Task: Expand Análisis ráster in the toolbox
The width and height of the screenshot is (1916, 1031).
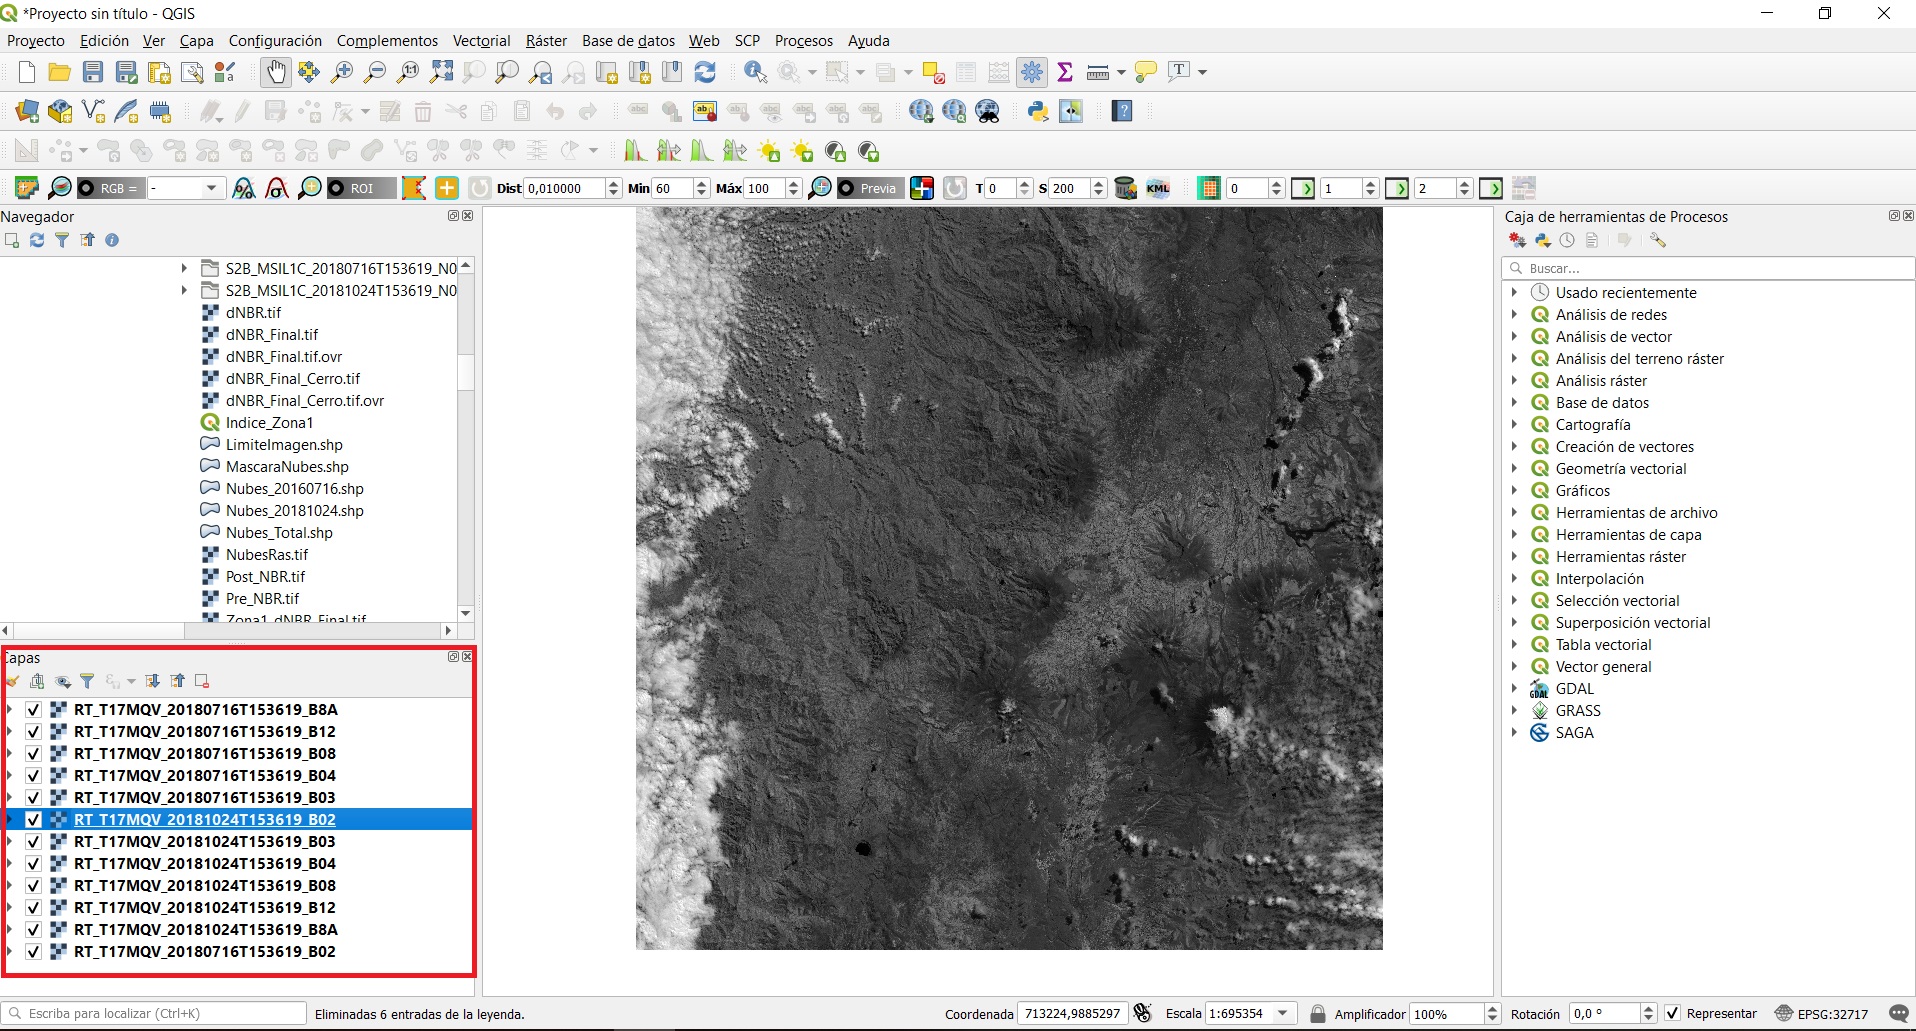Action: 1514,381
